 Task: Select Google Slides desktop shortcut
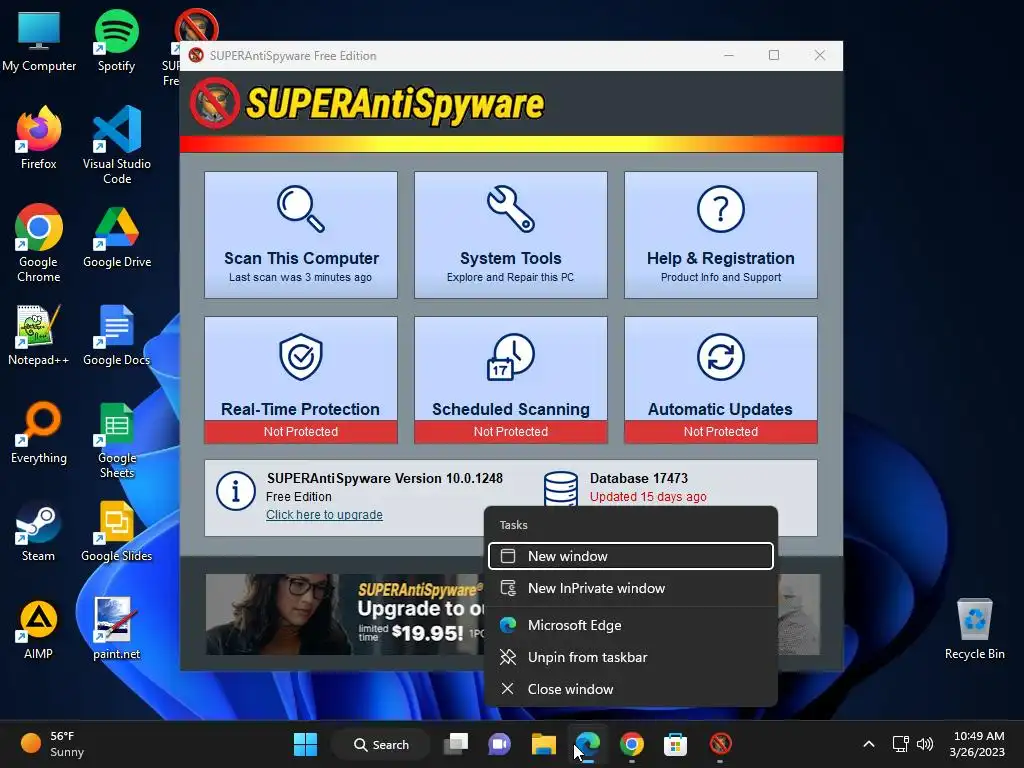(116, 530)
